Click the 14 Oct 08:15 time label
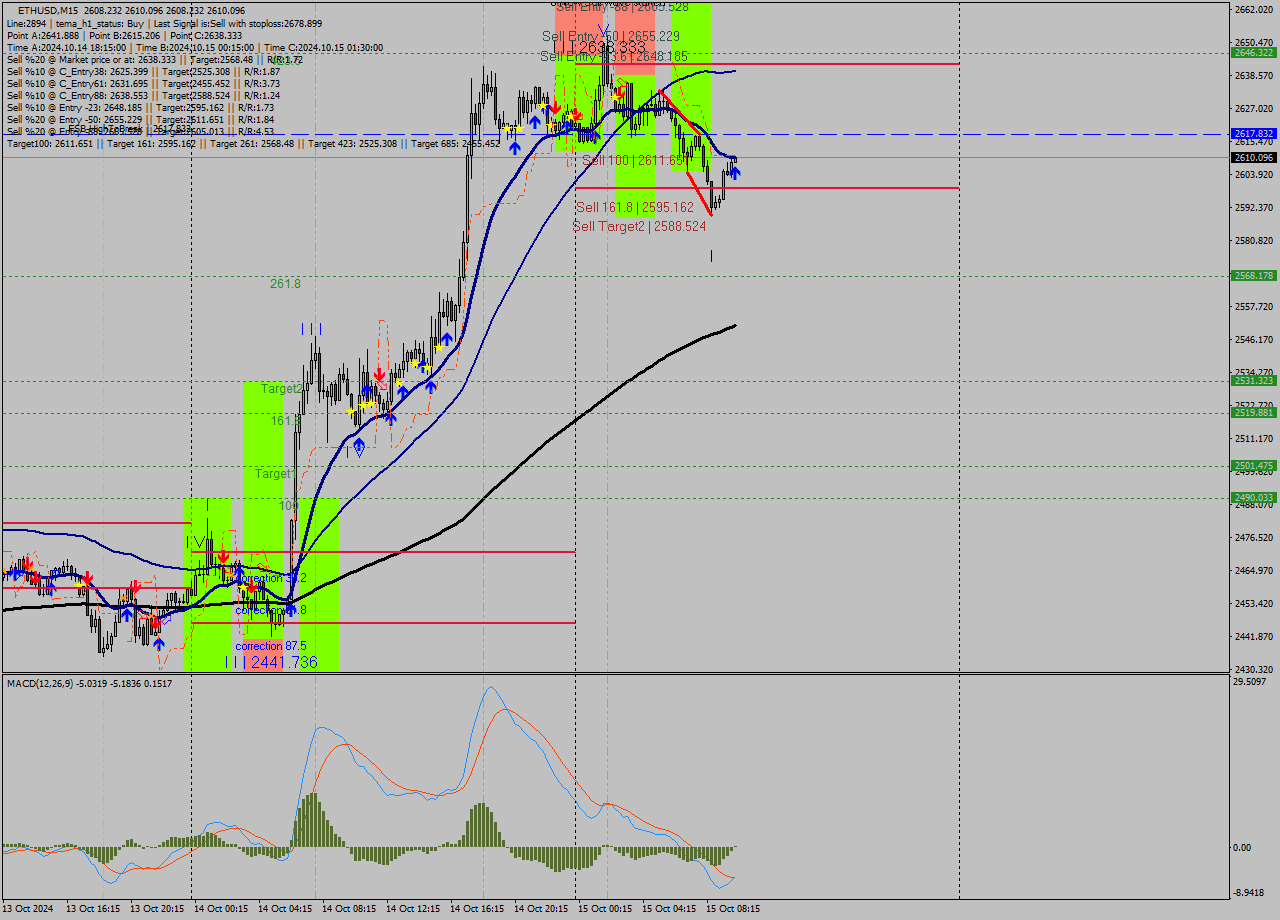The width and height of the screenshot is (1280, 920). pos(349,909)
